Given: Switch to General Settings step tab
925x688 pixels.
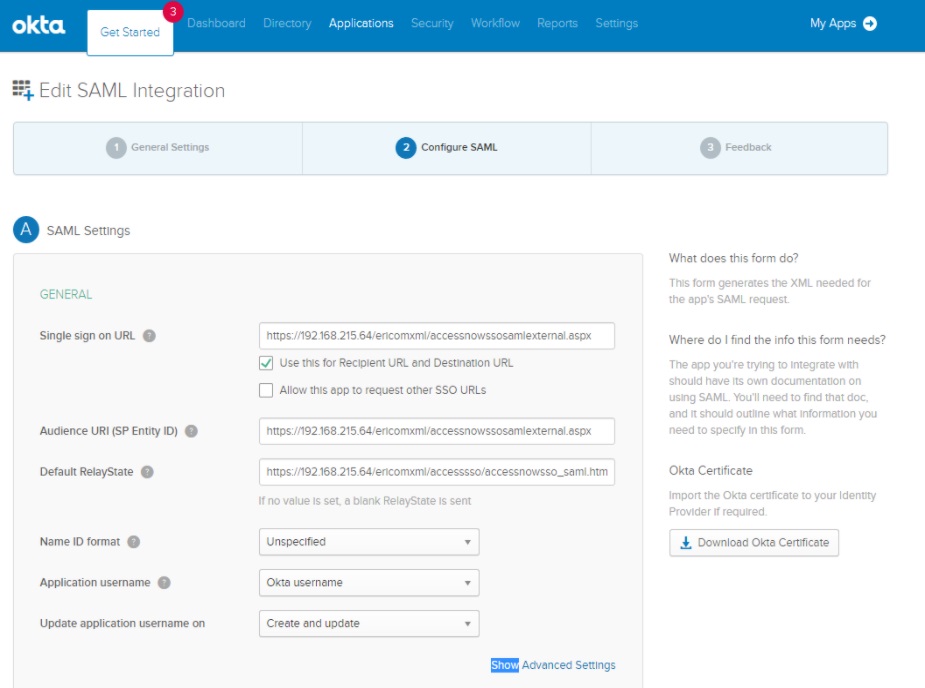Looking at the screenshot, I should pos(158,147).
